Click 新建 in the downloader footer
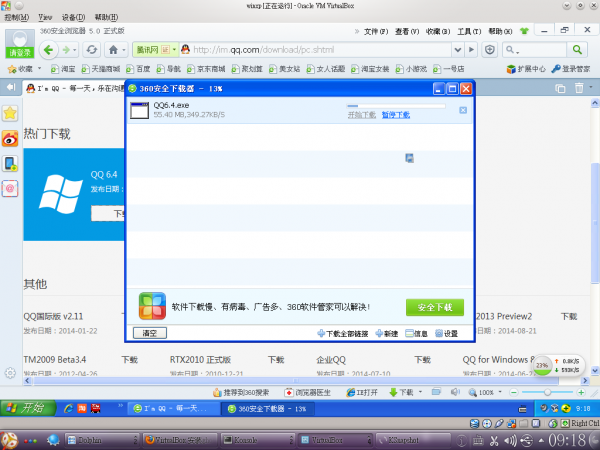The width and height of the screenshot is (600, 450). click(x=386, y=334)
